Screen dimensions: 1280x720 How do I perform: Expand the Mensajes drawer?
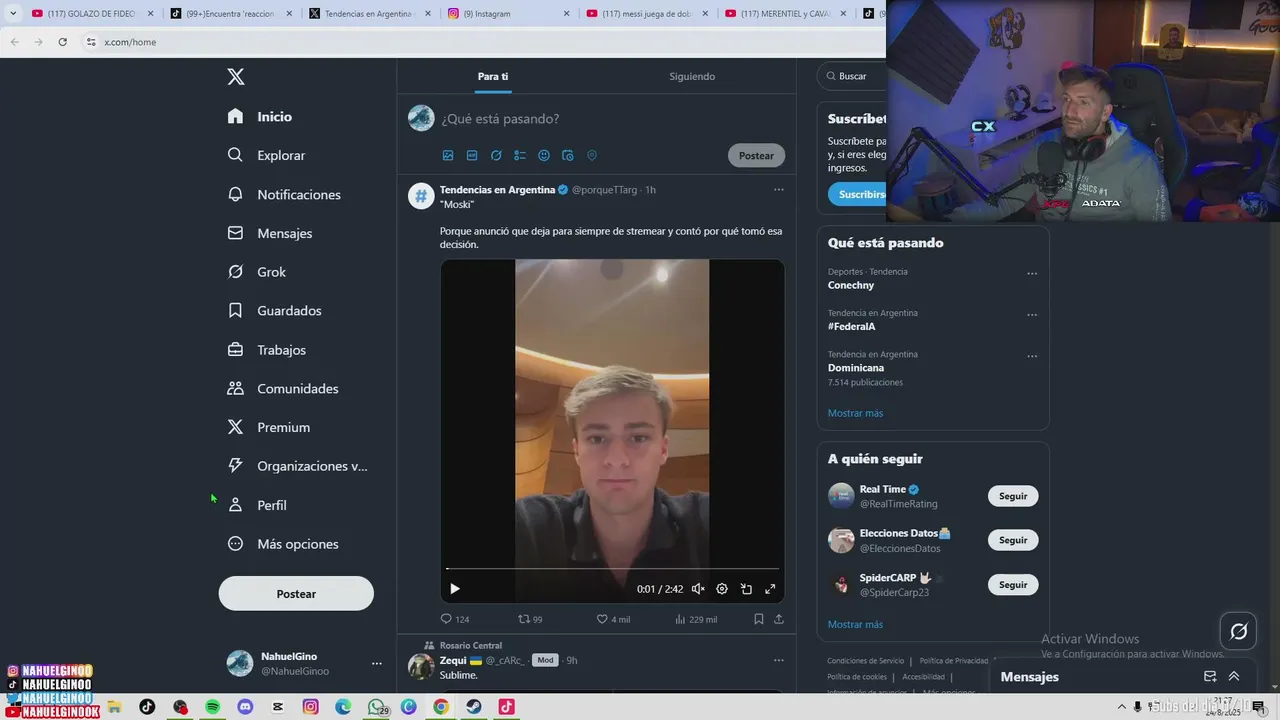pos(1234,677)
